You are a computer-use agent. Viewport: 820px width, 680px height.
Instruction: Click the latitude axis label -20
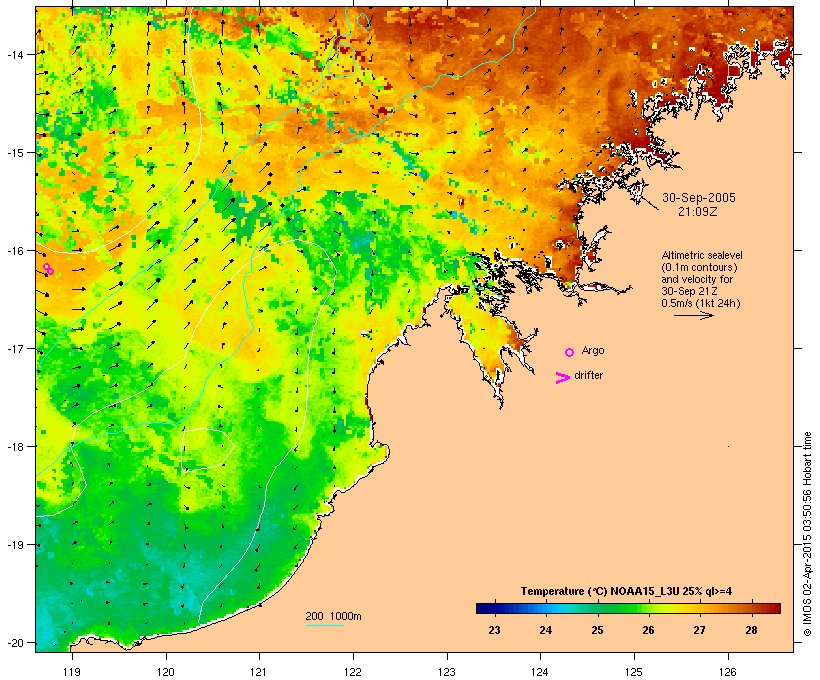(14, 642)
